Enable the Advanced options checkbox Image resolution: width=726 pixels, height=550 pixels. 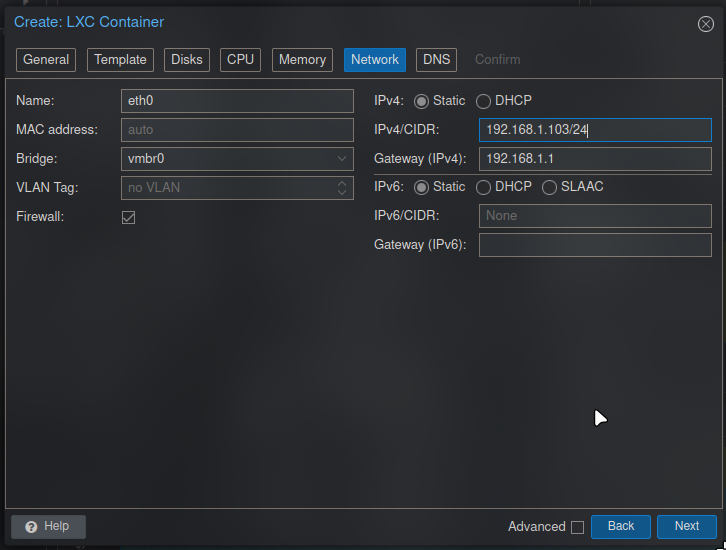point(577,527)
